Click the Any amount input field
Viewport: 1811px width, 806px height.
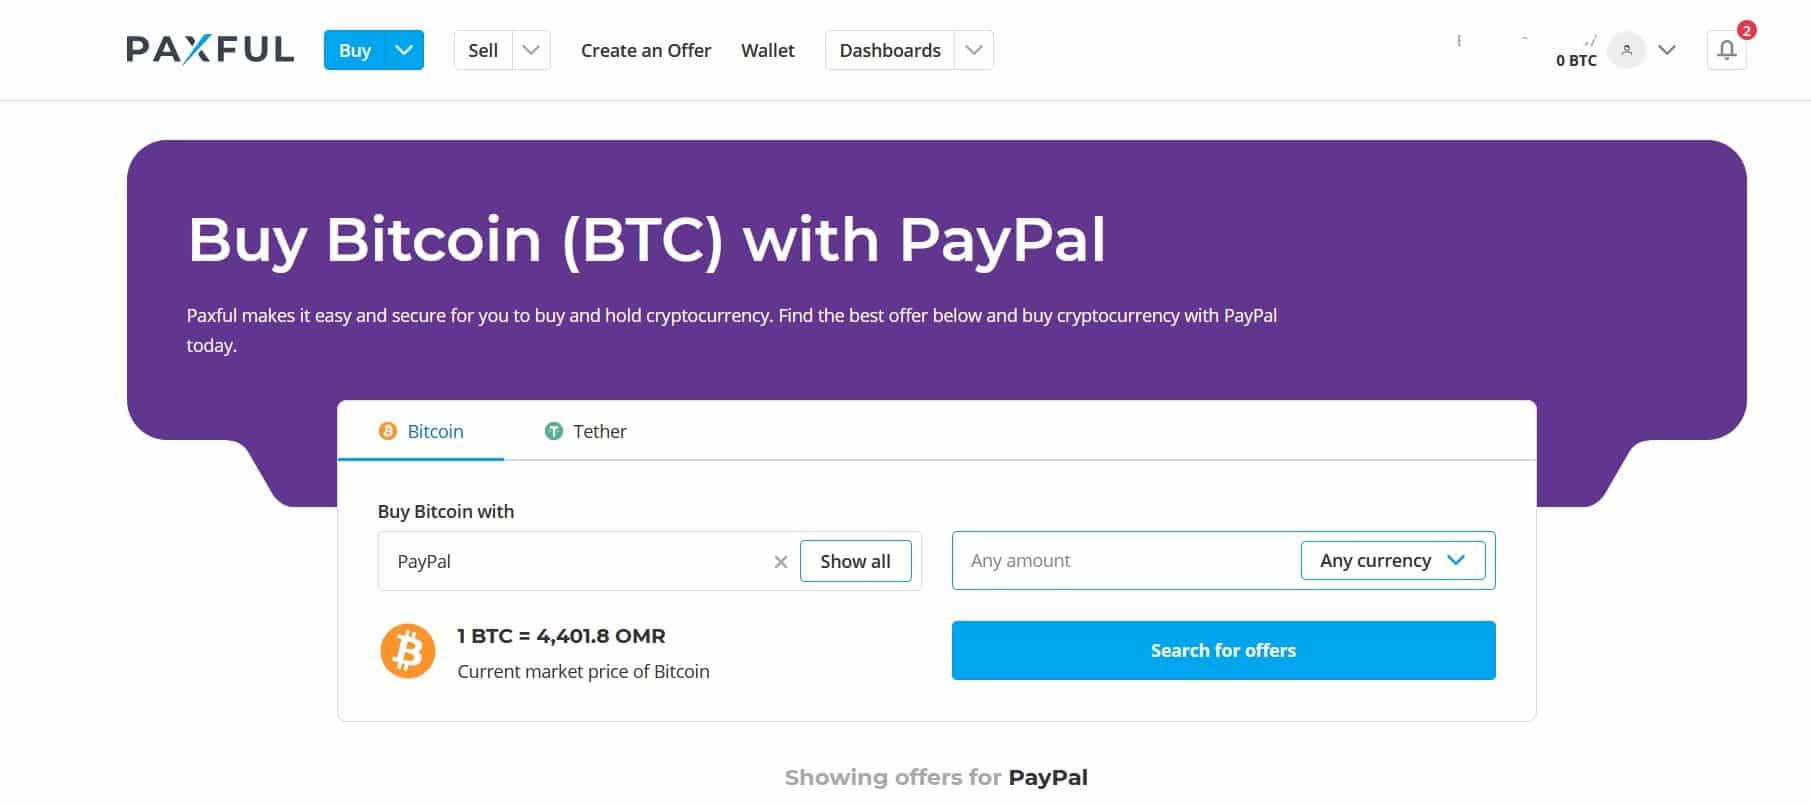point(1100,560)
